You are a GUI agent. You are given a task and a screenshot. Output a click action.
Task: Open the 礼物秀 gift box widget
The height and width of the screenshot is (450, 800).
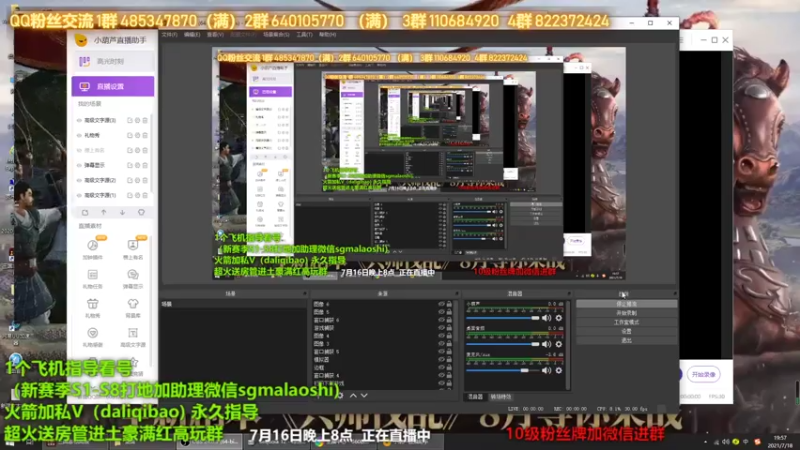pyautogui.click(x=92, y=308)
